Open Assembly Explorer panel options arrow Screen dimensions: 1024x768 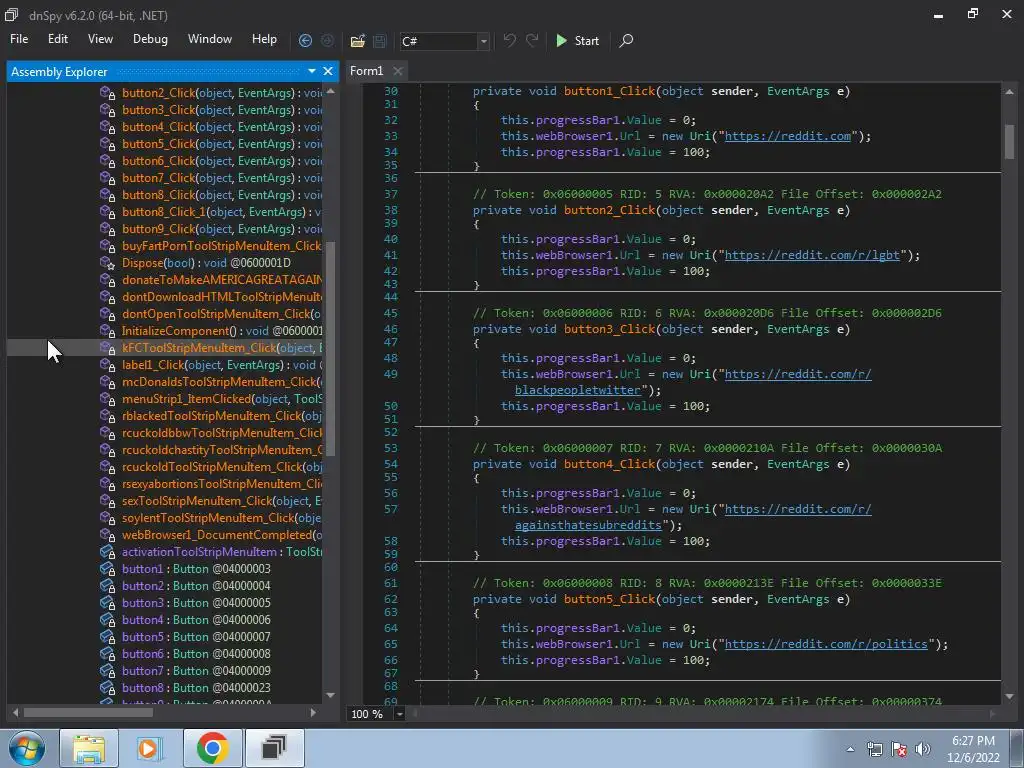coord(312,71)
